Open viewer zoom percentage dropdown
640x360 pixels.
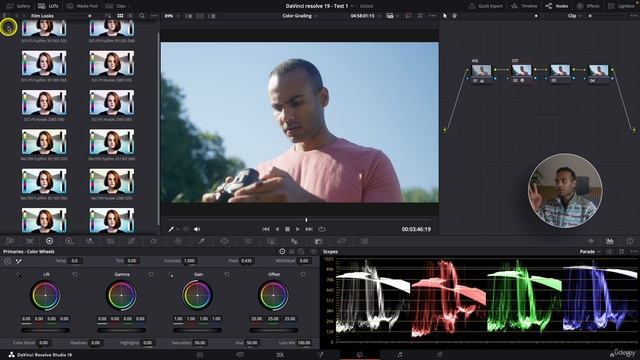[171, 16]
